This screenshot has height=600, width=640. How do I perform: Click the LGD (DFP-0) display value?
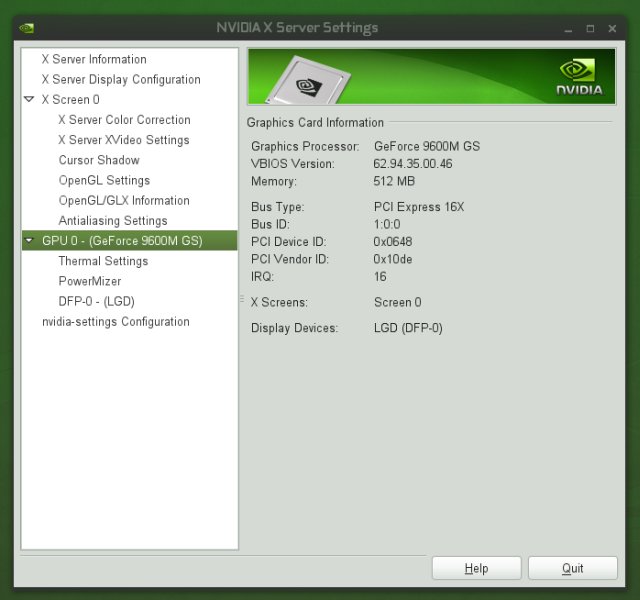408,328
